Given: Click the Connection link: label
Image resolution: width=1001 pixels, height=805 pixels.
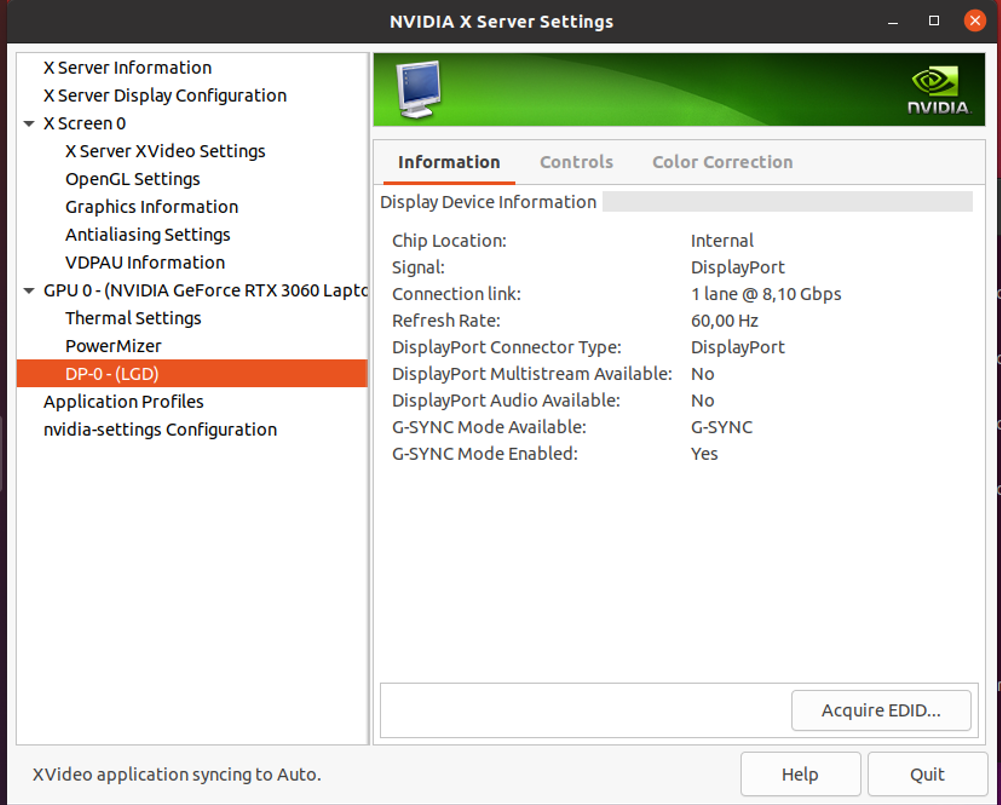Looking at the screenshot, I should (456, 294).
